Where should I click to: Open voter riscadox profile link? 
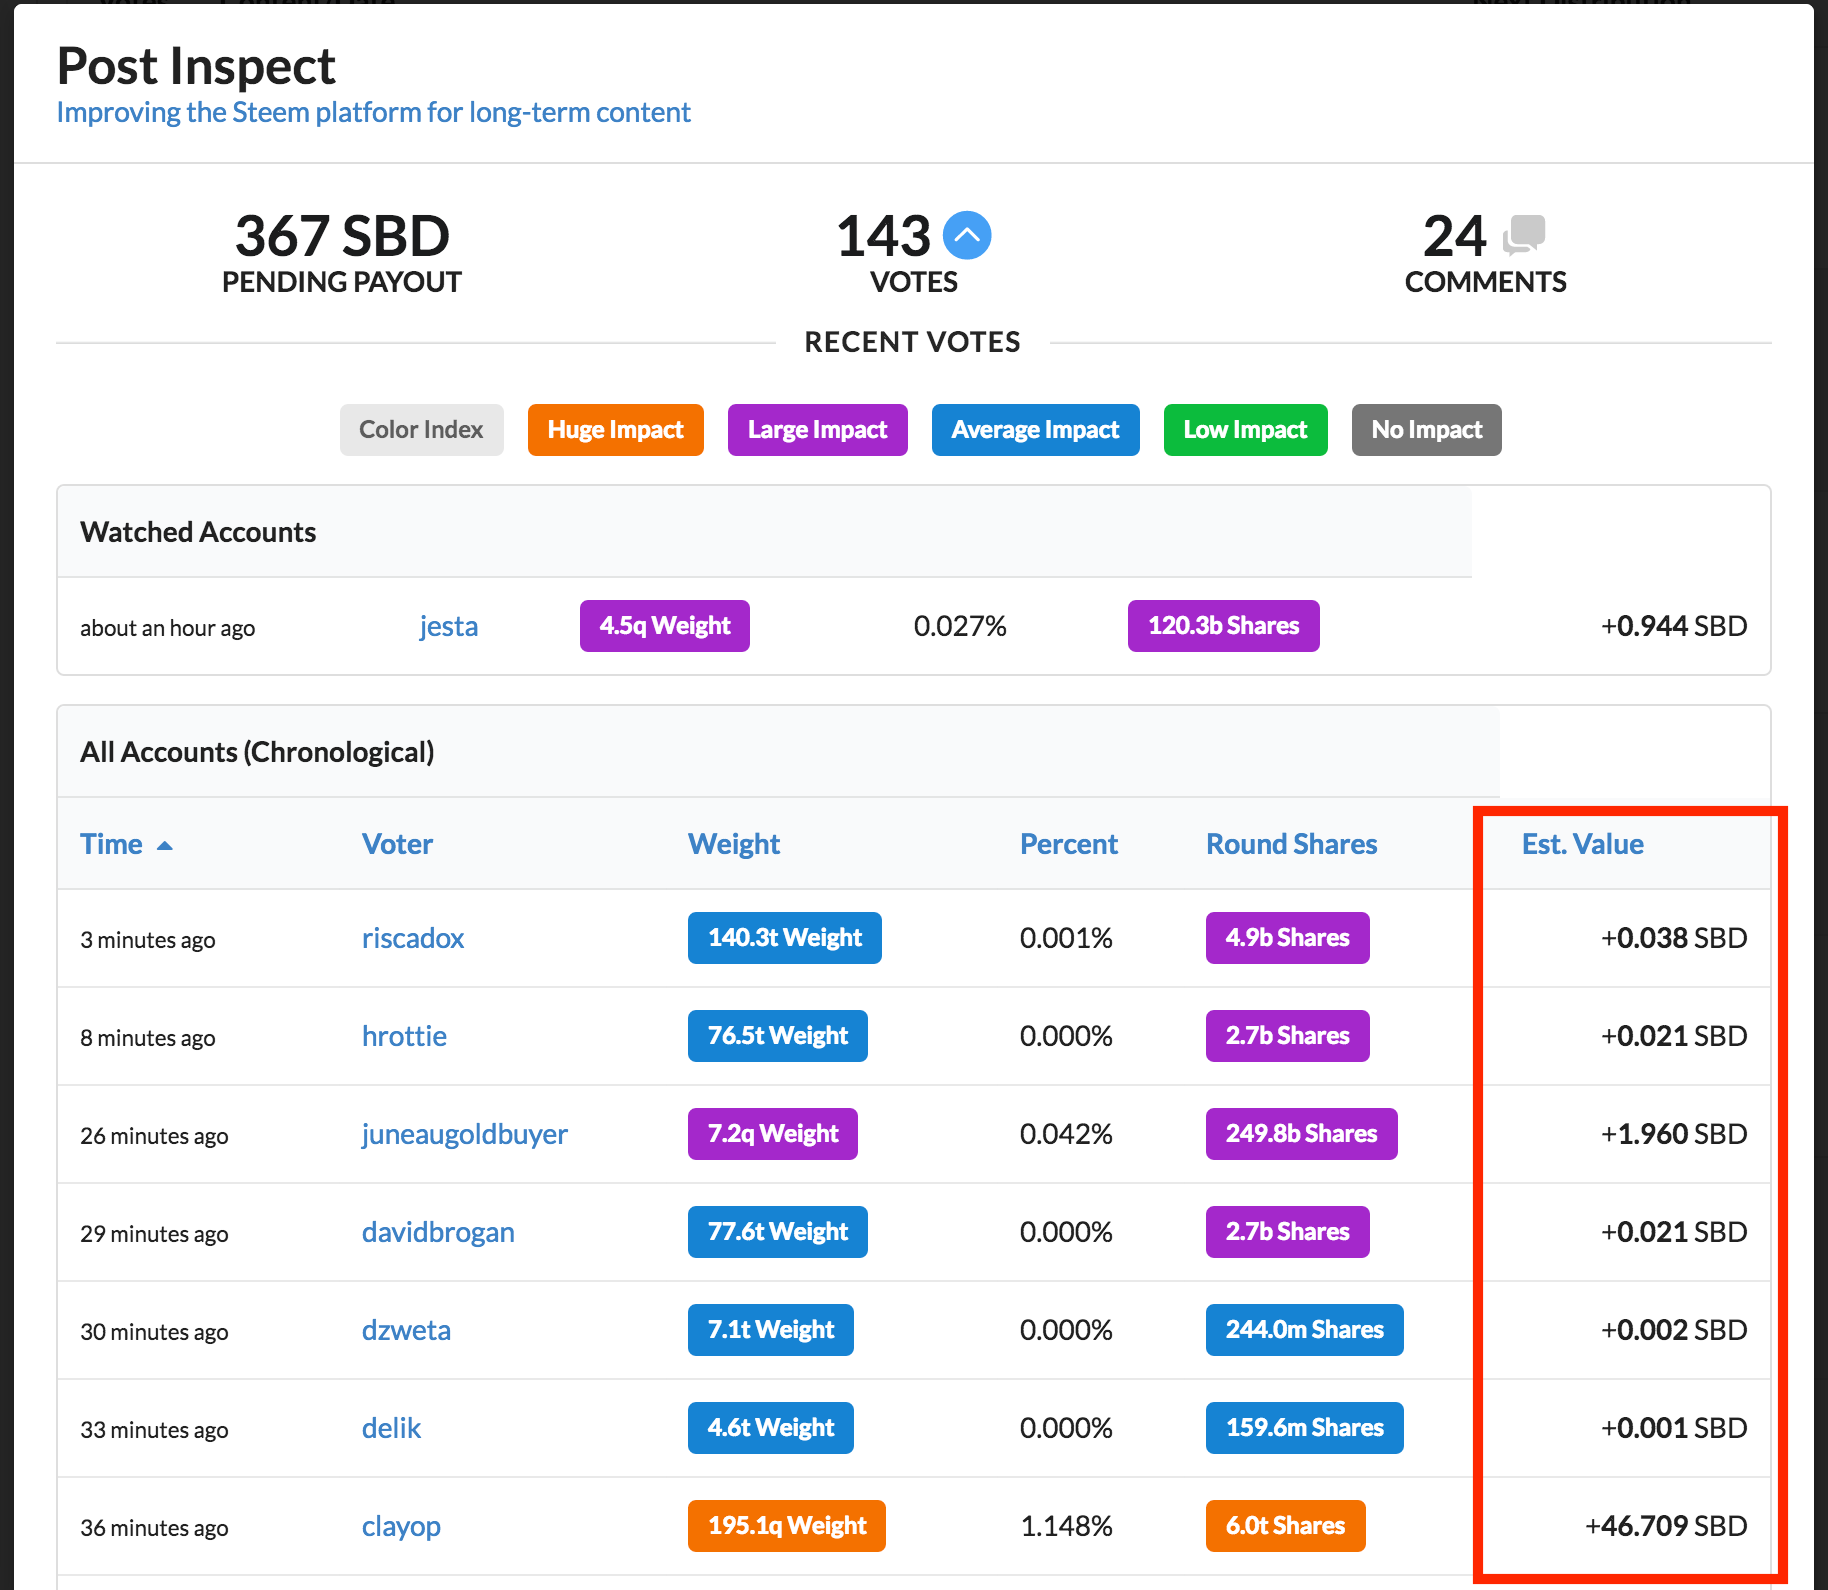click(x=413, y=938)
